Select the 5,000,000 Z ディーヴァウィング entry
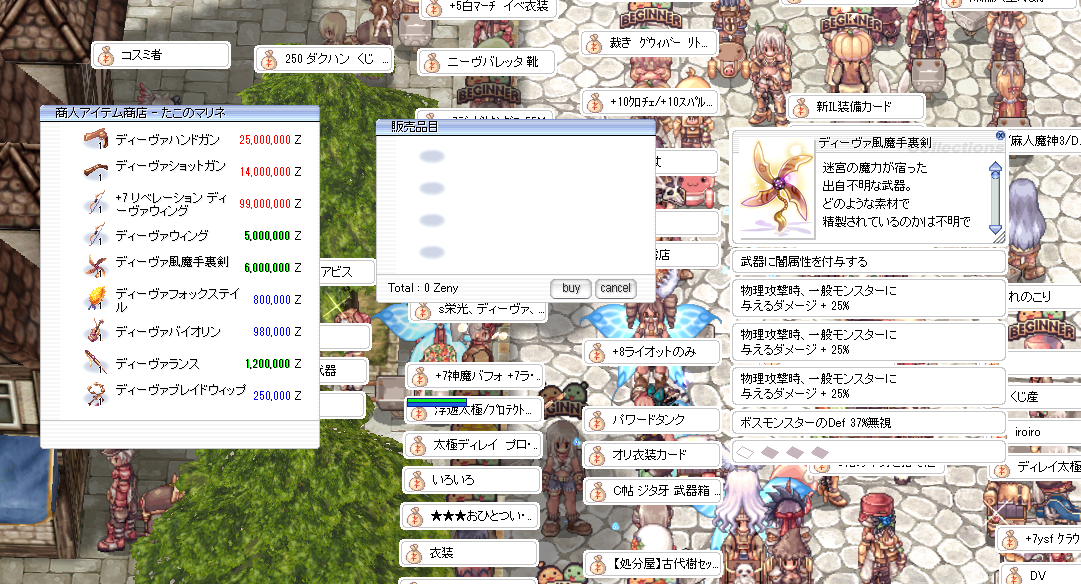Screen dimensions: 1081x584 coord(162,236)
